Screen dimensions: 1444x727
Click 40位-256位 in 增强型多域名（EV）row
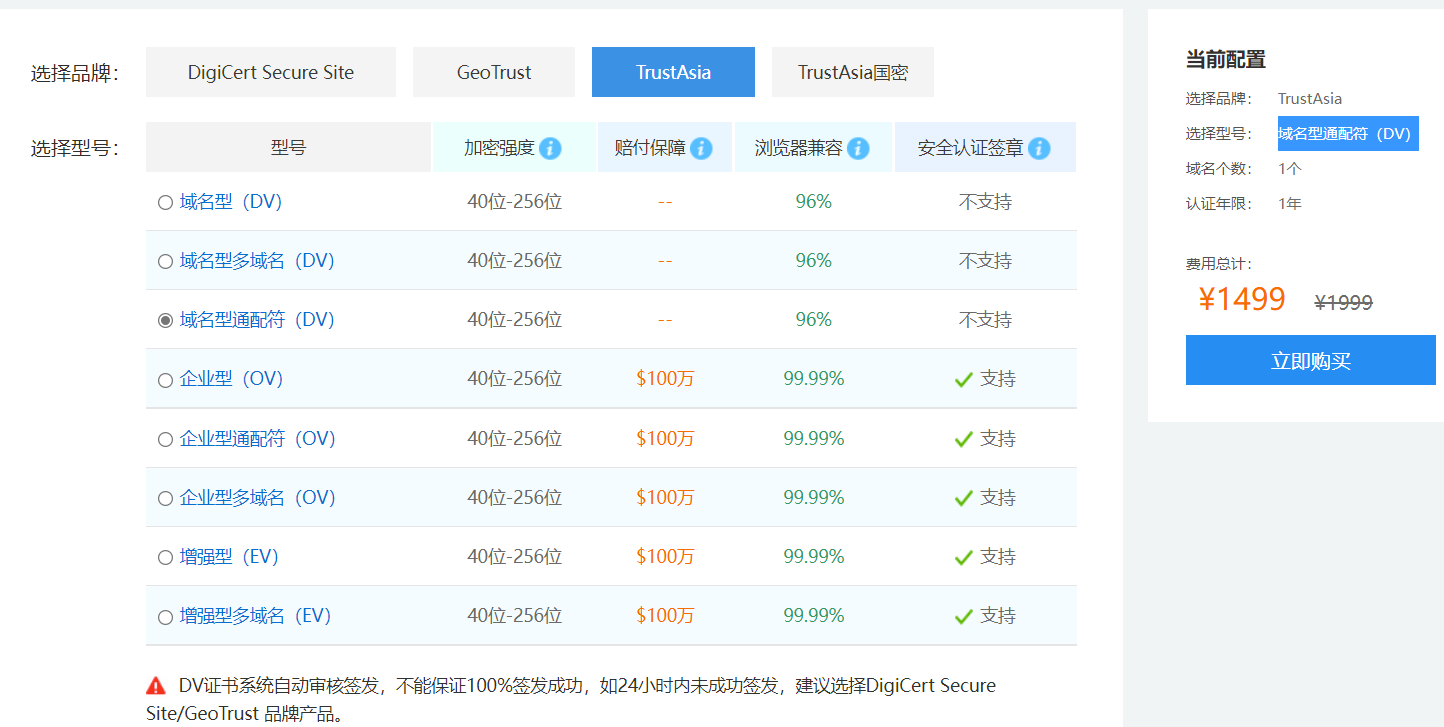515,615
